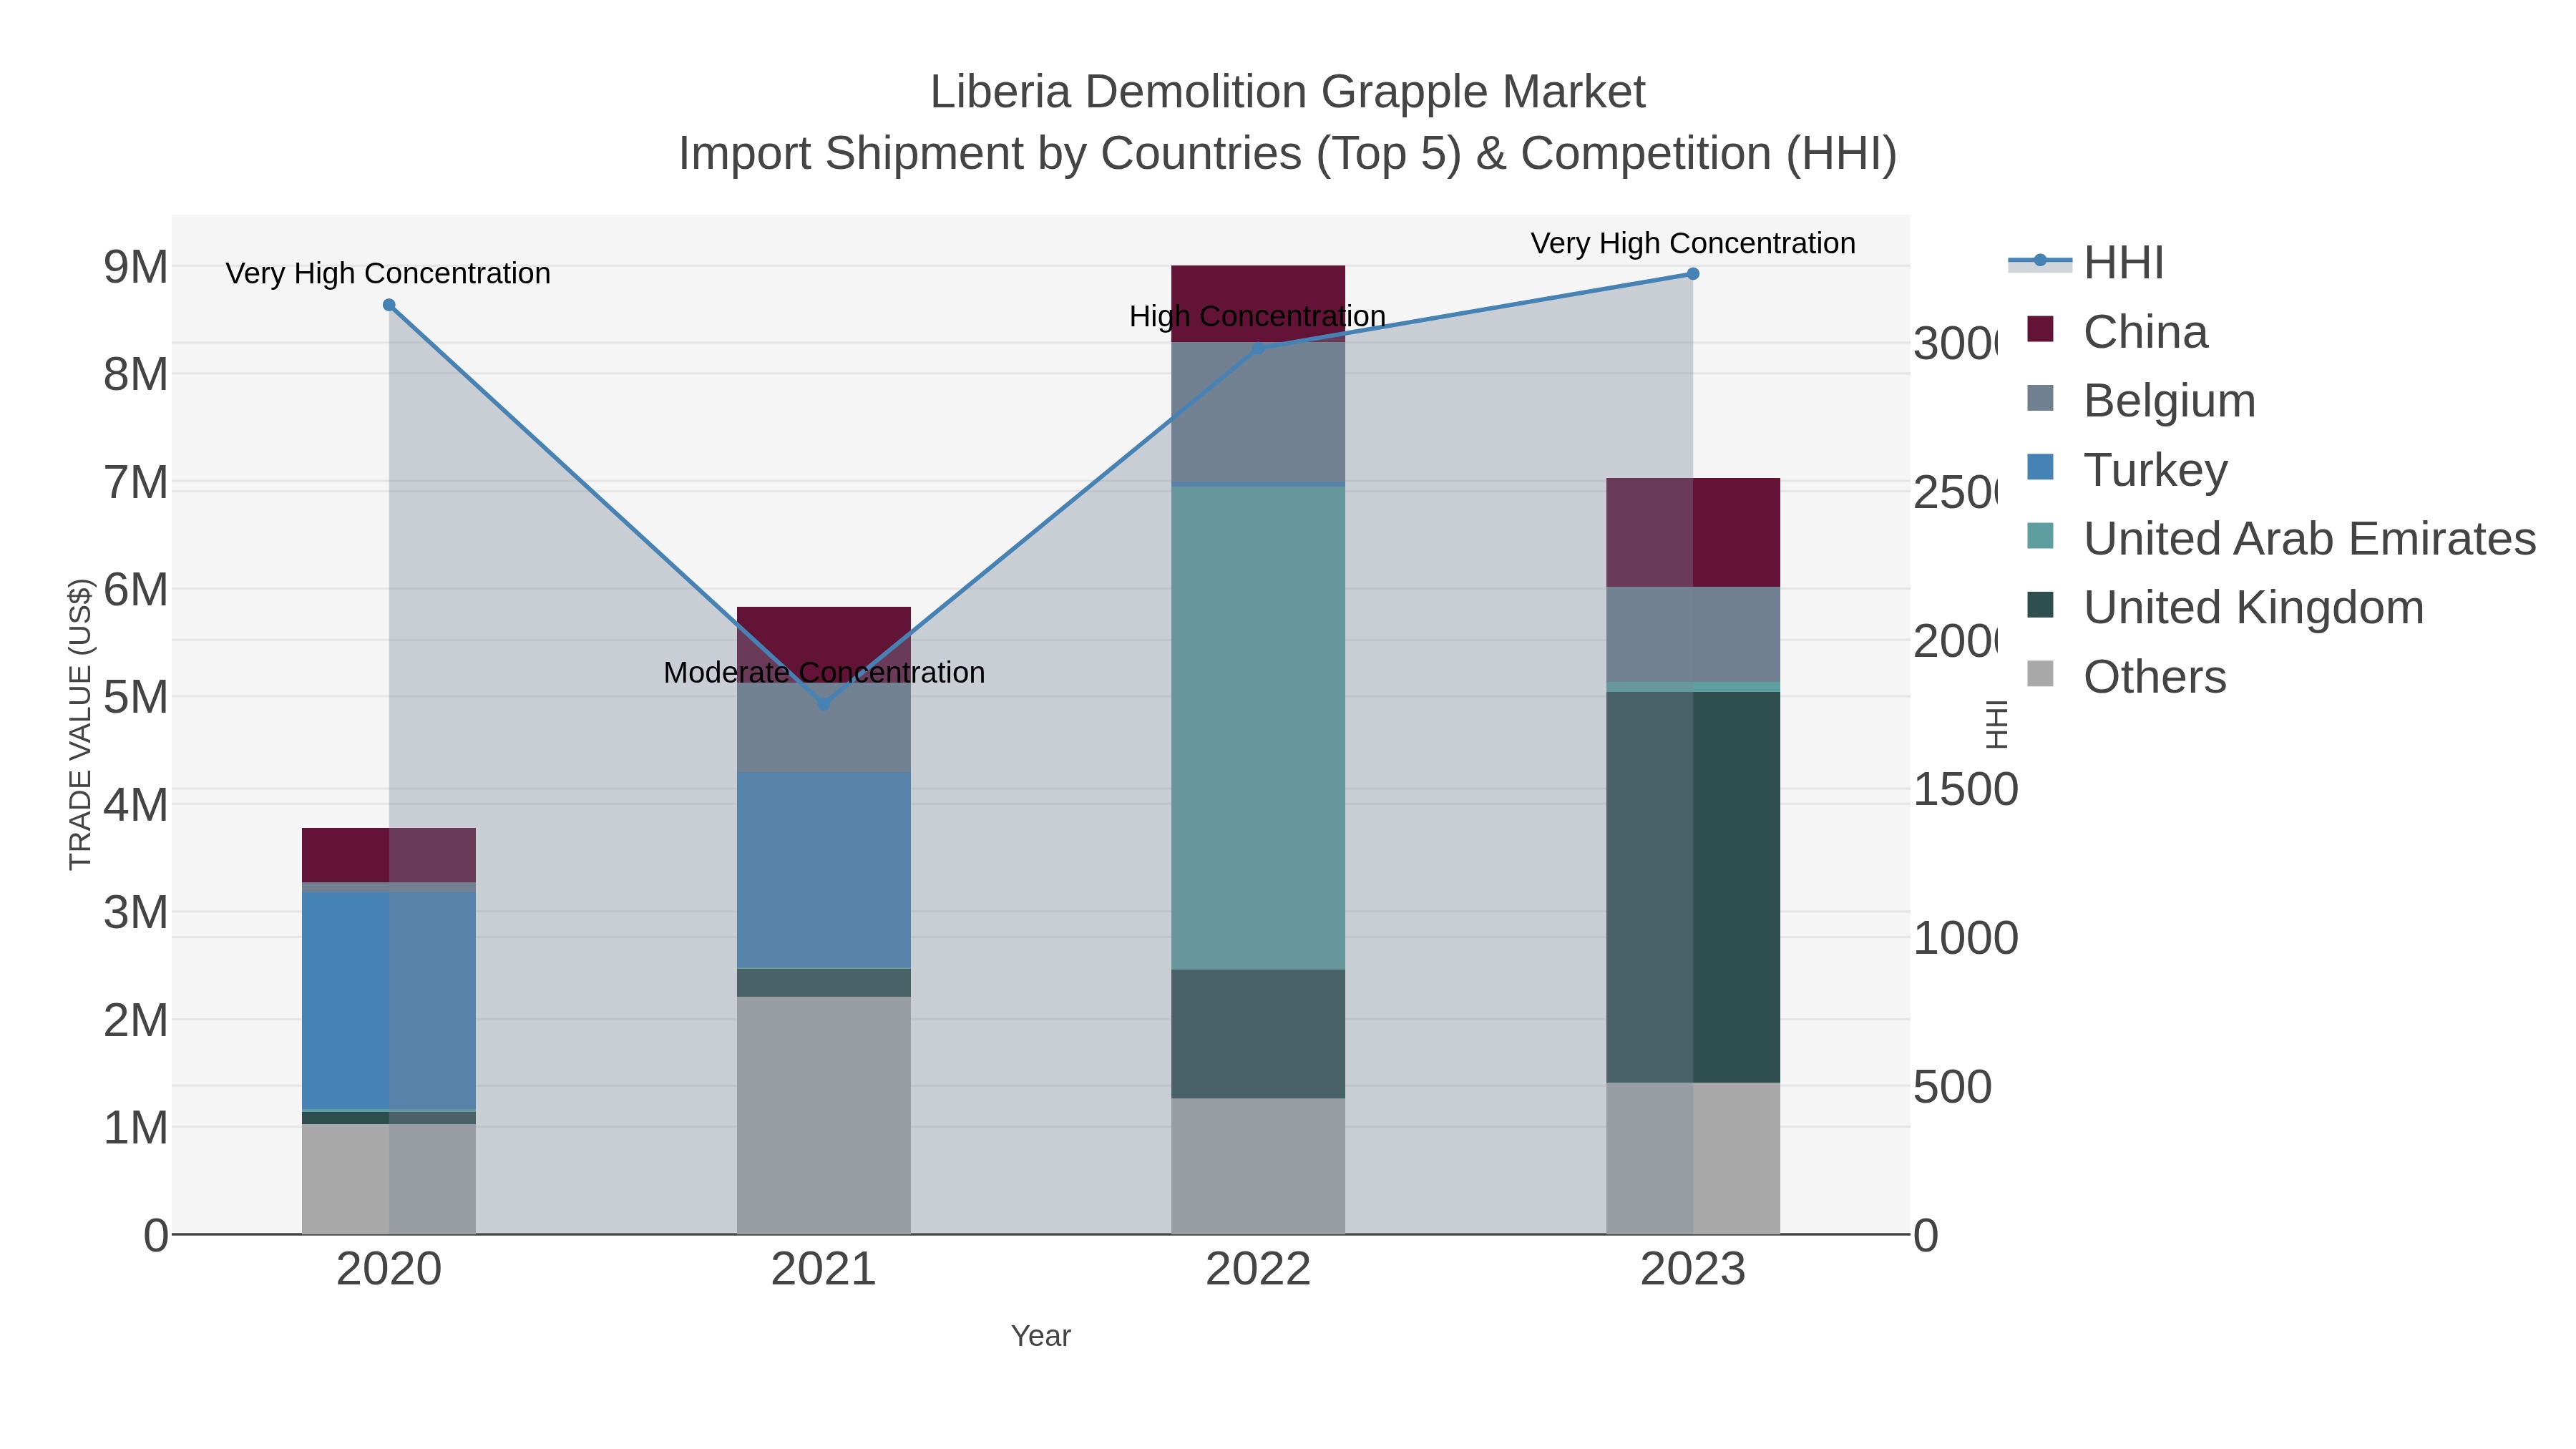
Task: Toggle the Belgium legend entry
Action: (x=2141, y=401)
